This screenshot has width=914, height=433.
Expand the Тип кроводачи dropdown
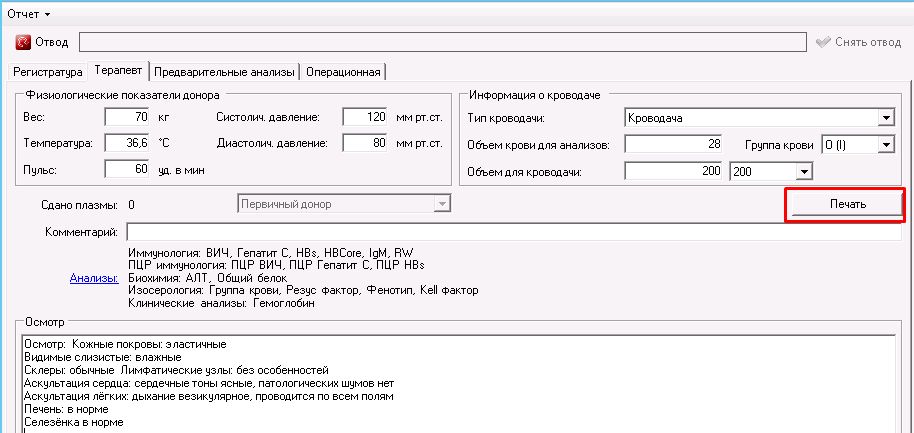click(x=885, y=118)
